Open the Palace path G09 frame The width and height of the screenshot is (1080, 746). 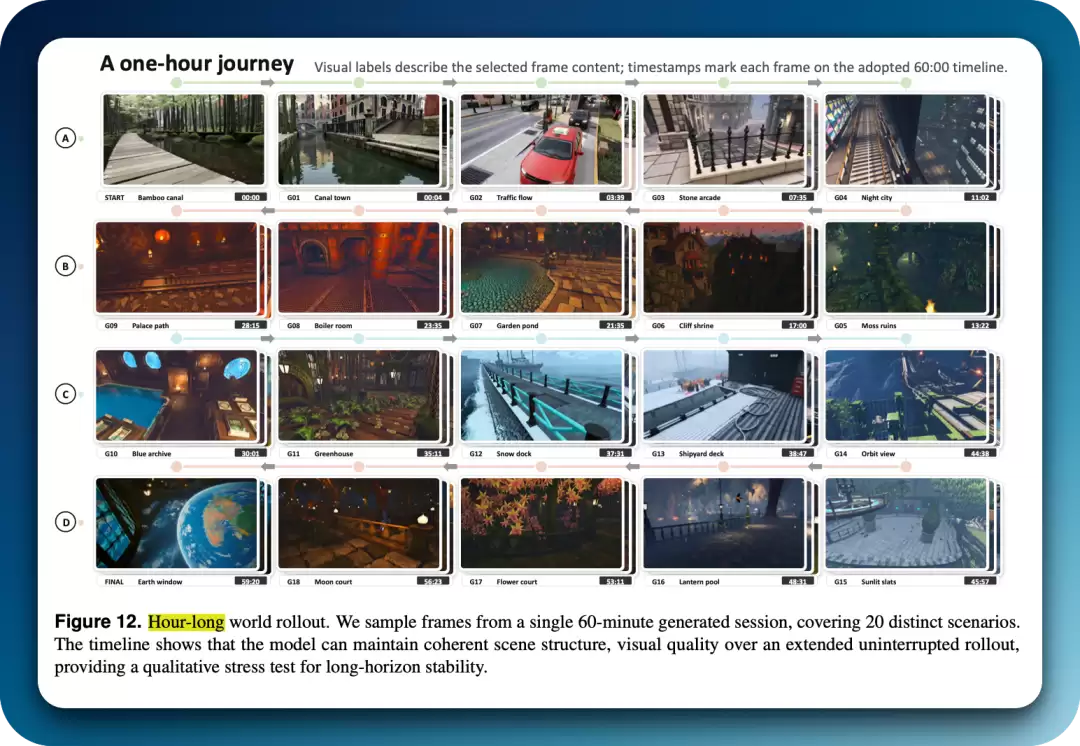pos(176,267)
